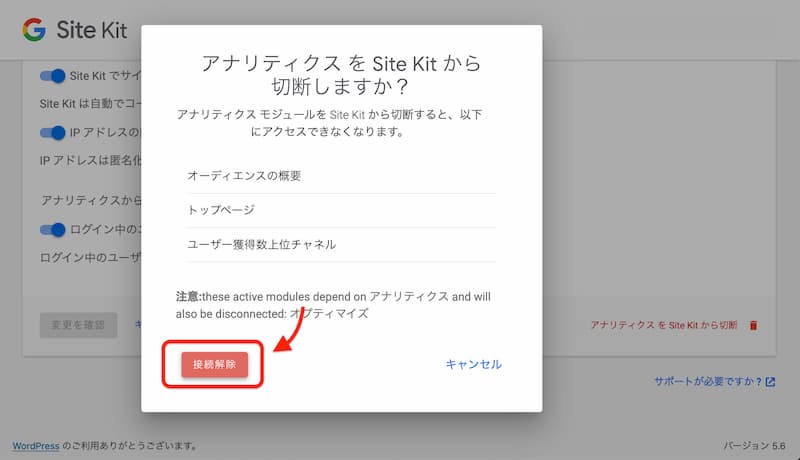This screenshot has width=800, height=460.
Task: Click the red trash icon
Action: point(753,325)
